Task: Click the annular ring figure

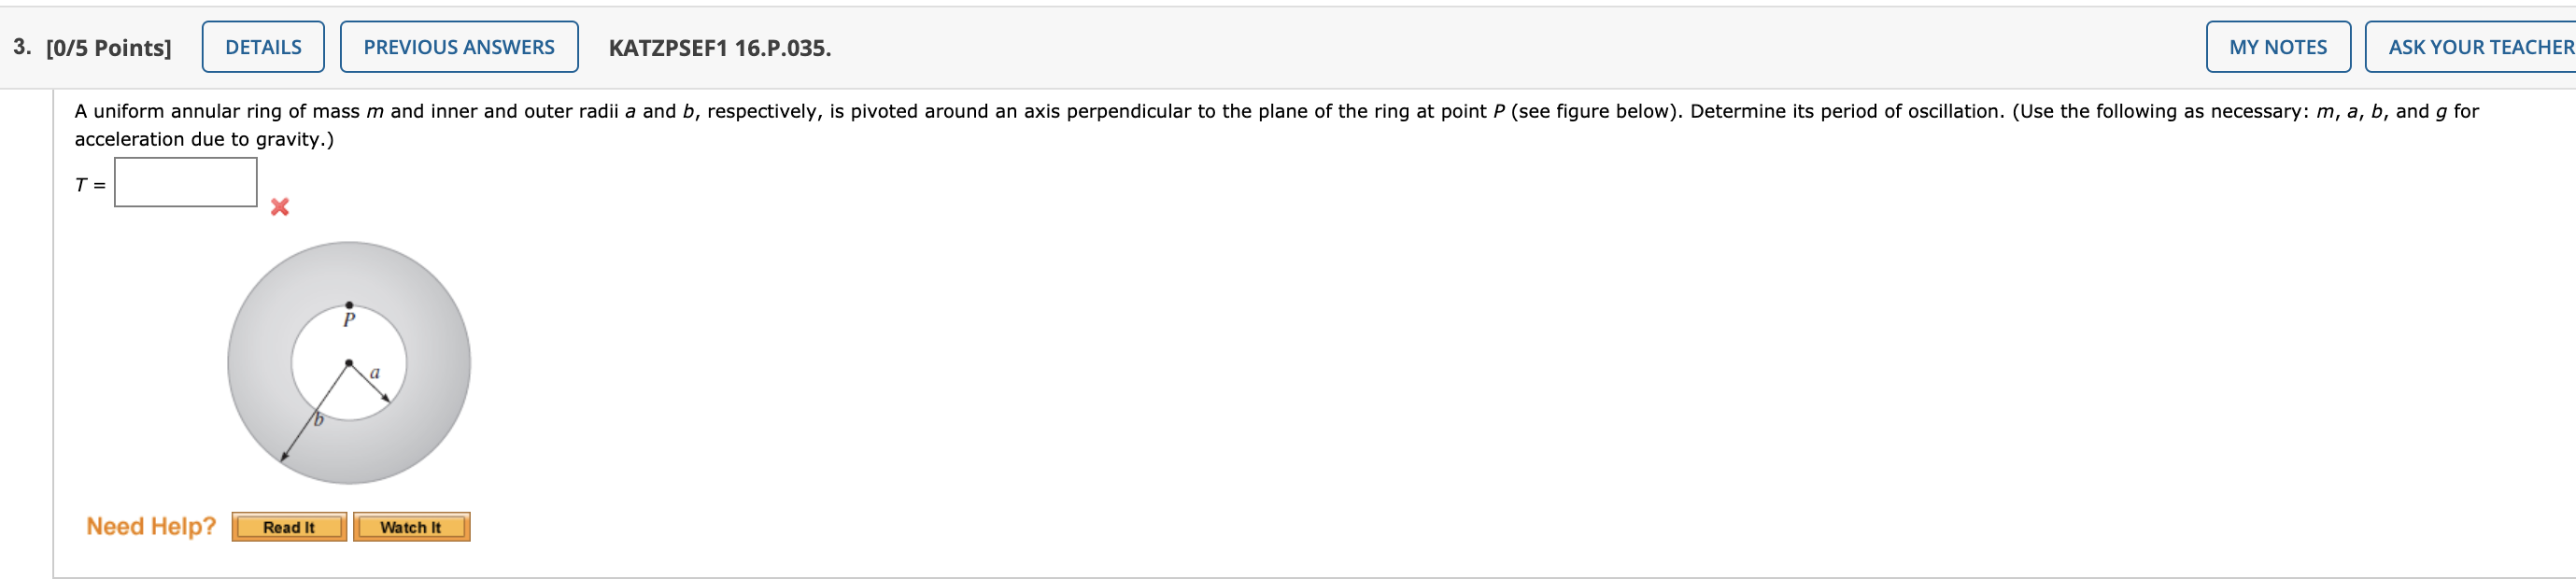Action: coord(349,363)
